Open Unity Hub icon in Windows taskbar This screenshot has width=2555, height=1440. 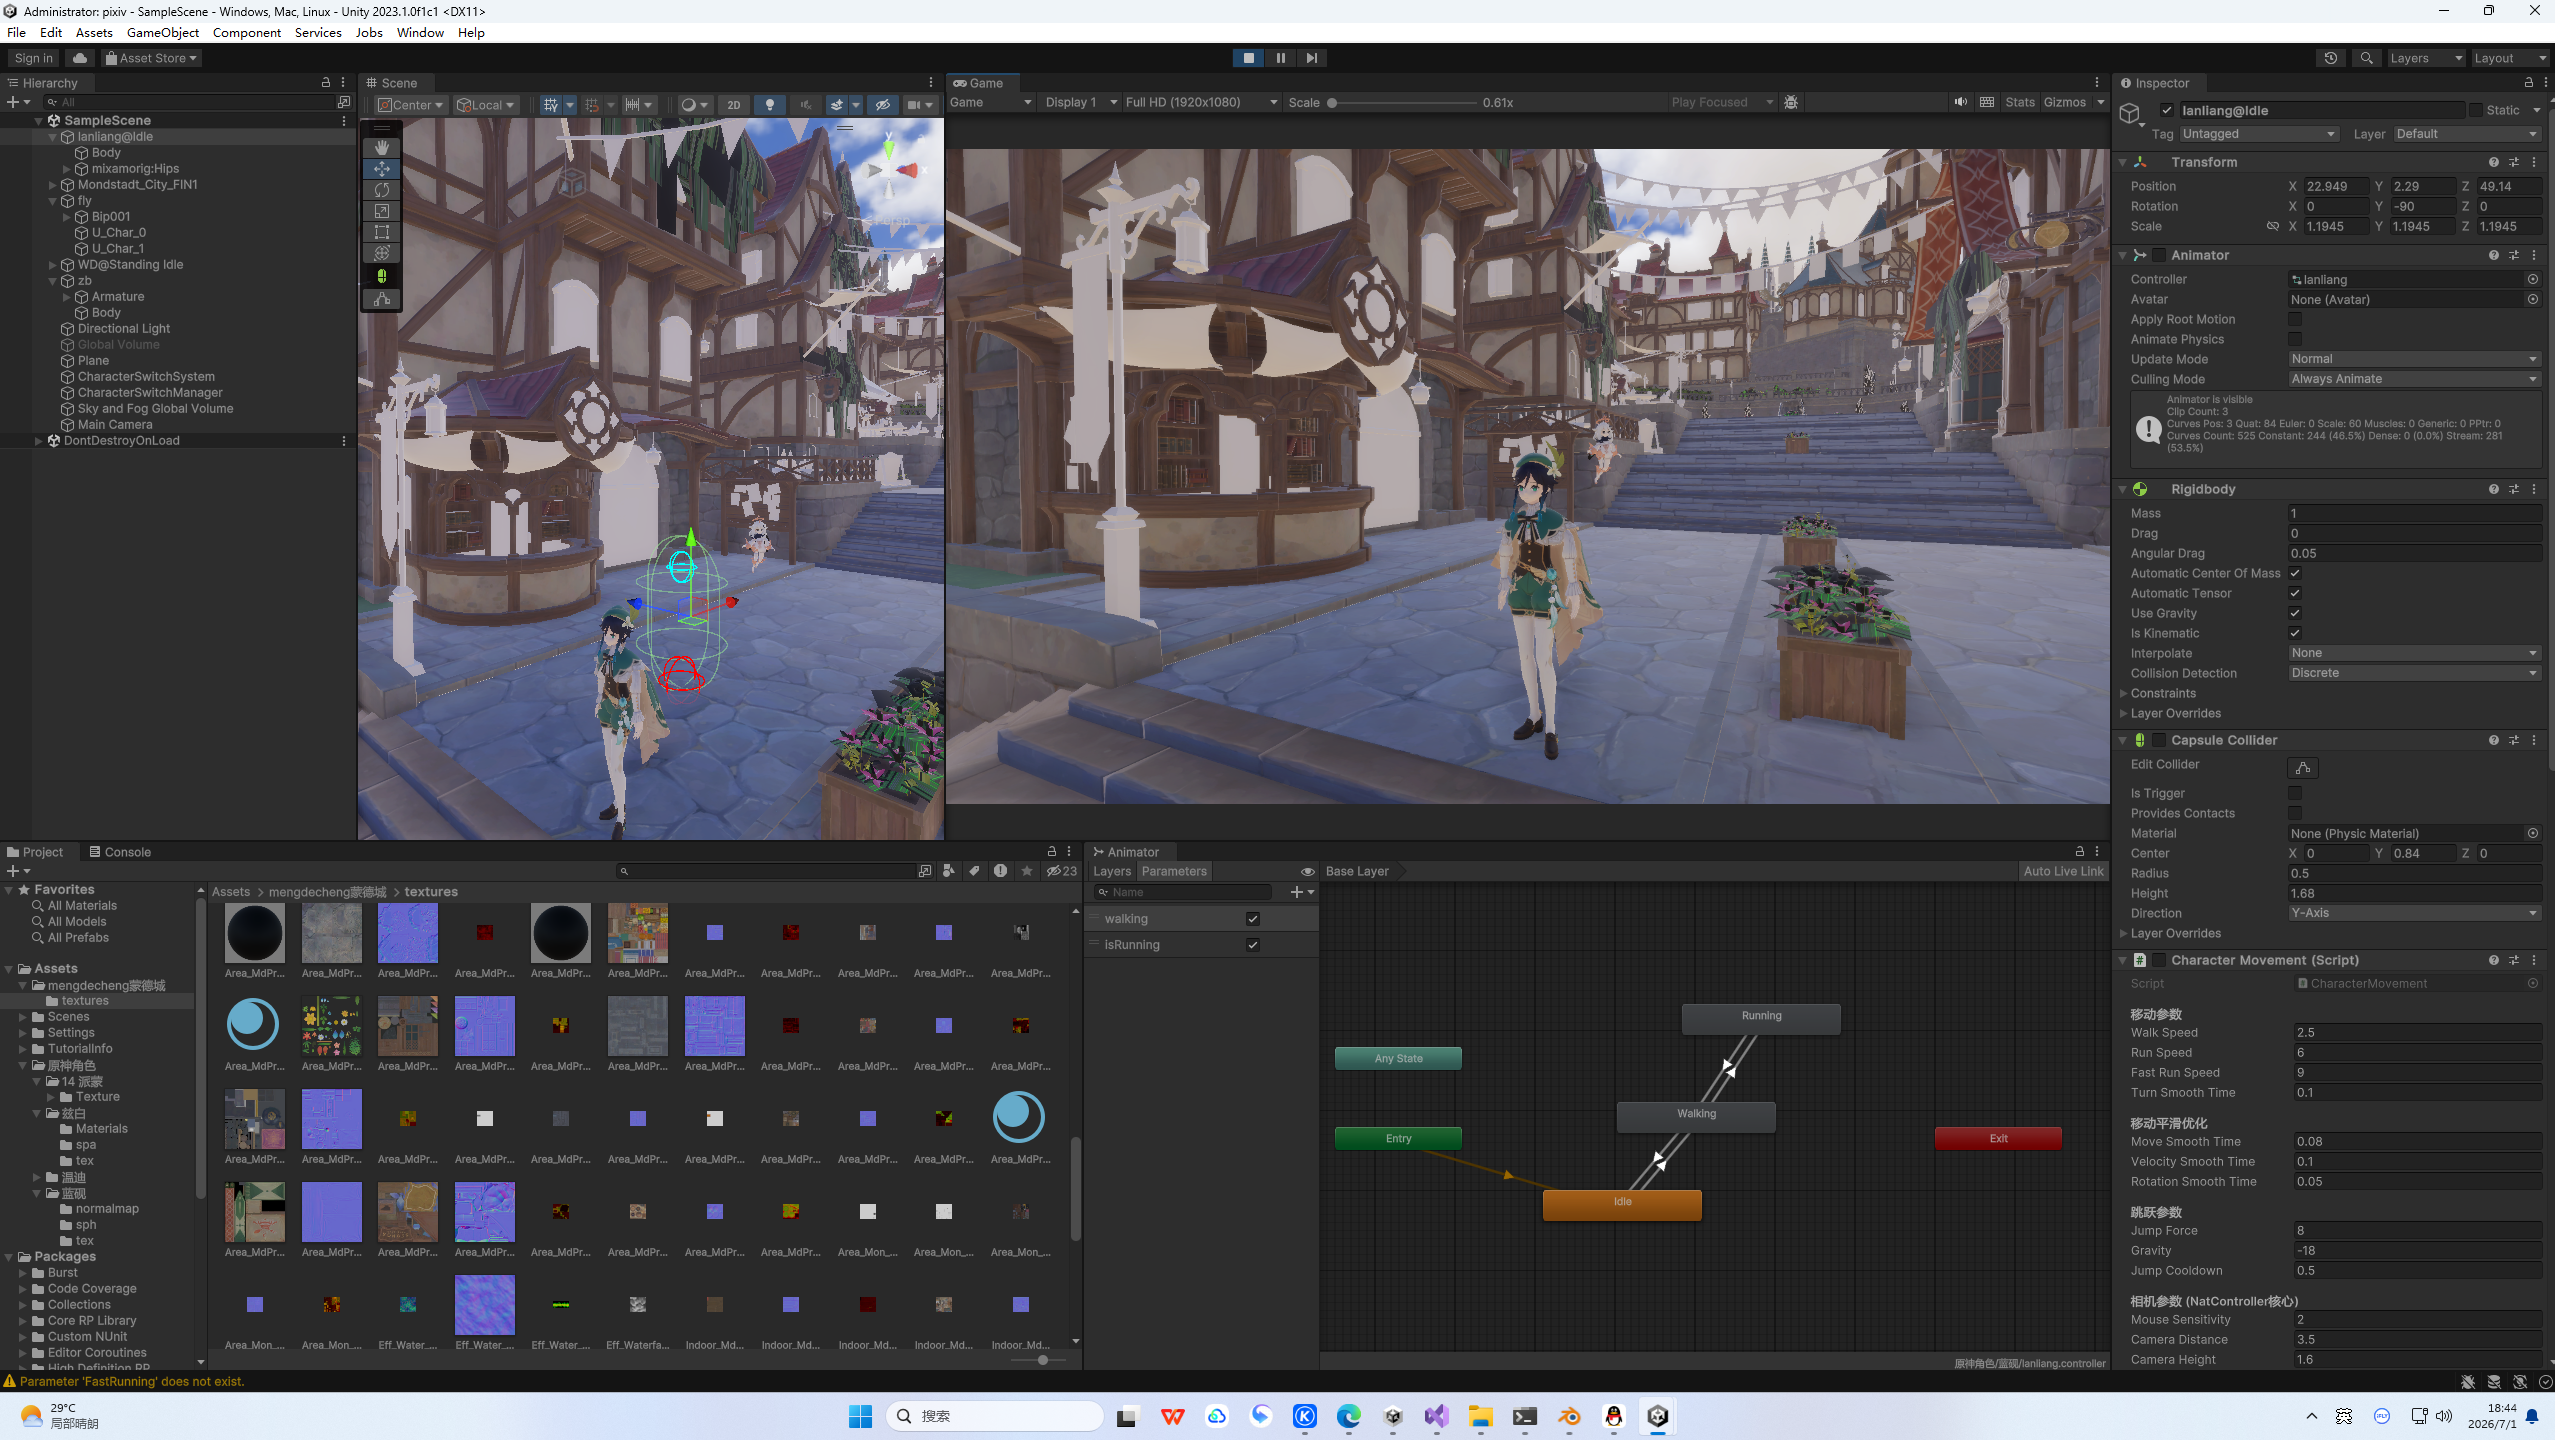[x=1393, y=1416]
